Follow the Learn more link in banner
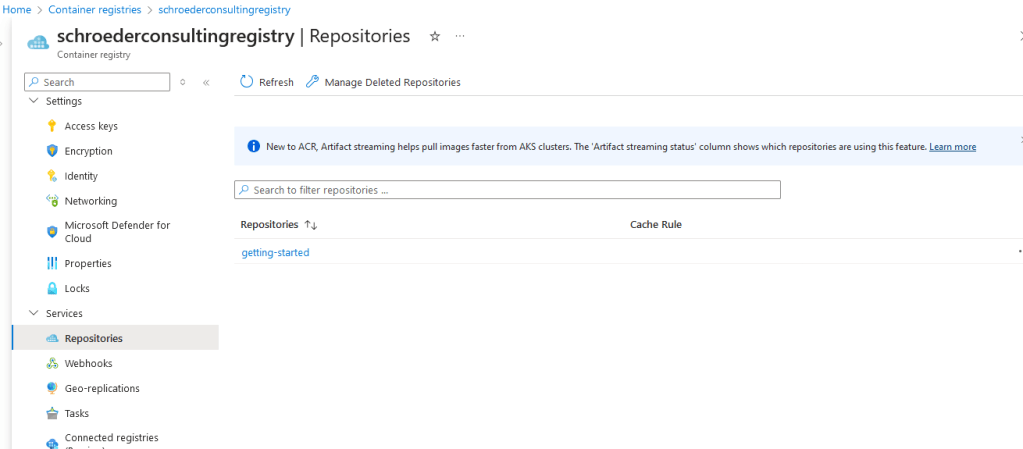The width and height of the screenshot is (1023, 449). 952,147
